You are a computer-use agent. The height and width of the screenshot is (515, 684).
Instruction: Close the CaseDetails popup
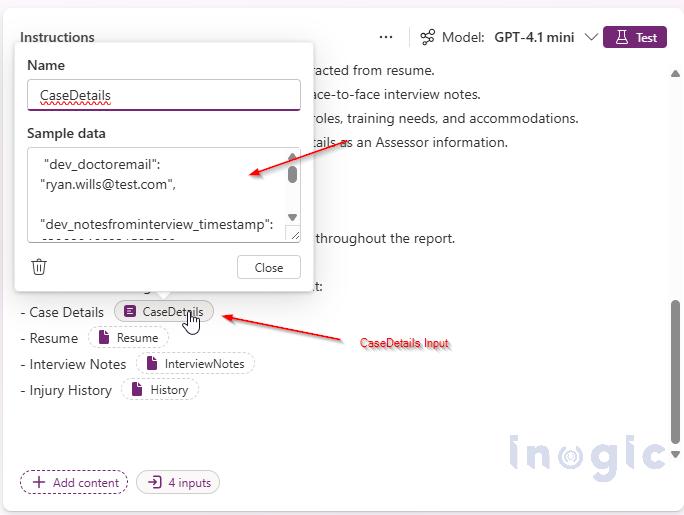[269, 267]
